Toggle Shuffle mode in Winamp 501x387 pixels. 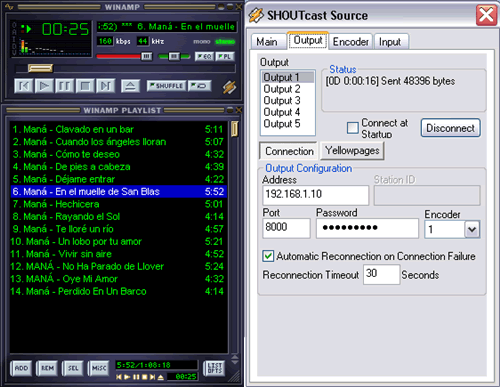pyautogui.click(x=166, y=86)
